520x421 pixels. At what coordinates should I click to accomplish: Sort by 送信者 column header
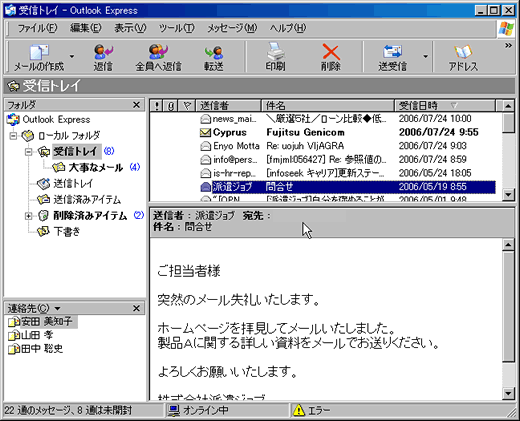coord(228,106)
